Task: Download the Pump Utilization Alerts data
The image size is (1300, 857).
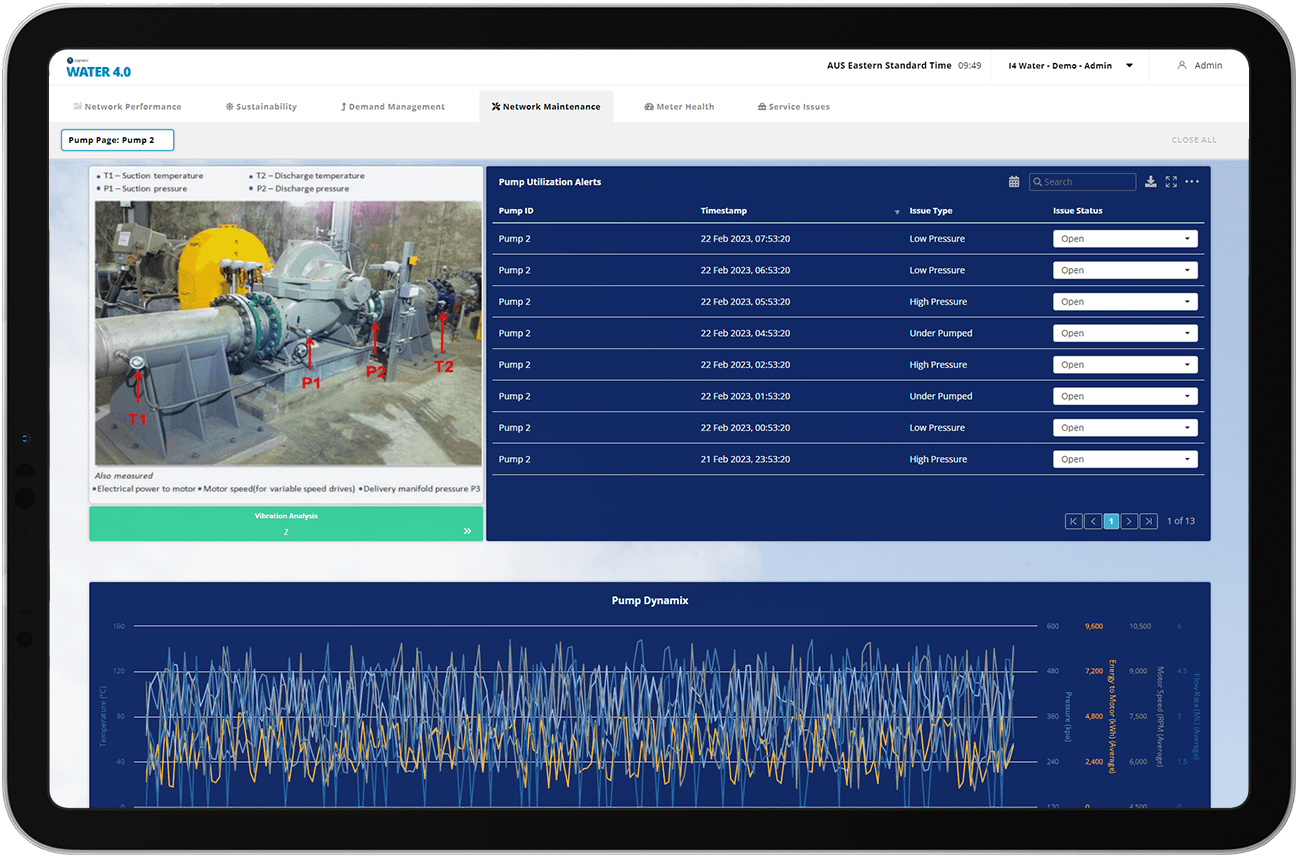Action: [x=1151, y=182]
